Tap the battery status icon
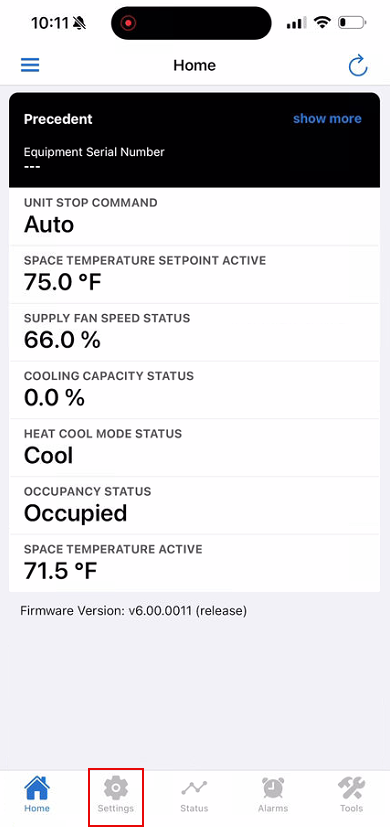 click(352, 23)
